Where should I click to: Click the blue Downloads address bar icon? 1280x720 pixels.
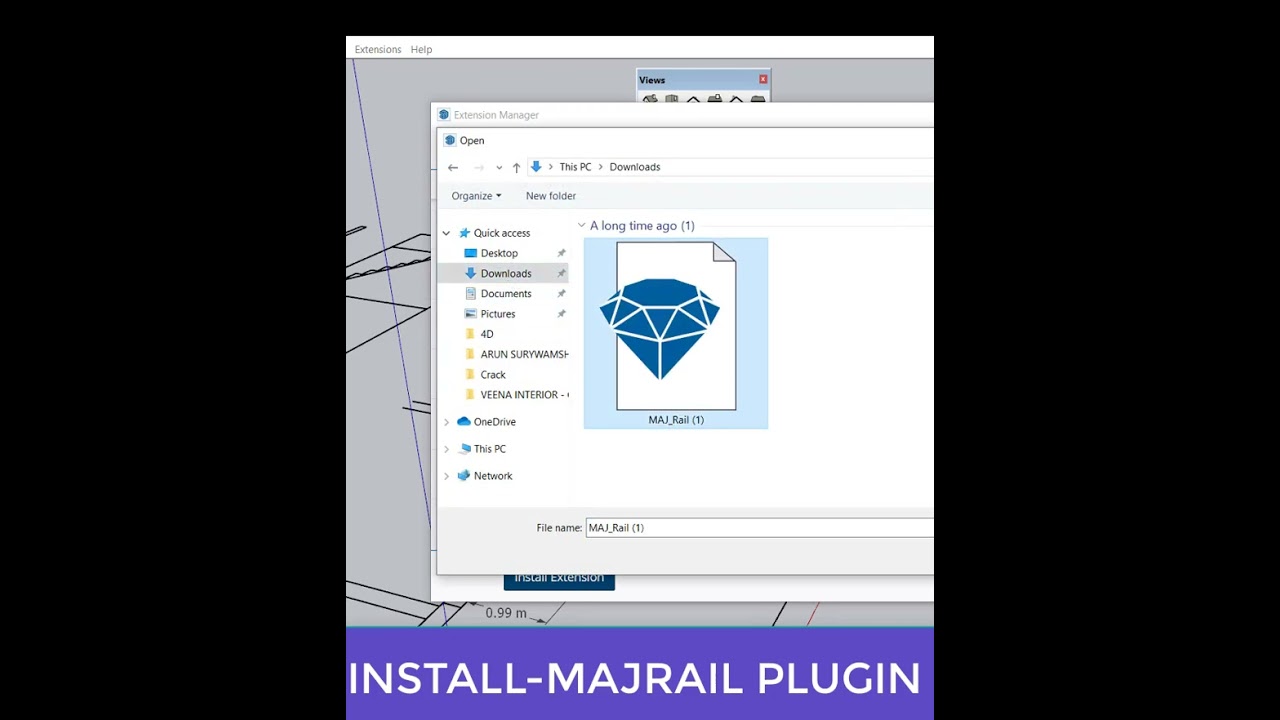click(x=536, y=167)
